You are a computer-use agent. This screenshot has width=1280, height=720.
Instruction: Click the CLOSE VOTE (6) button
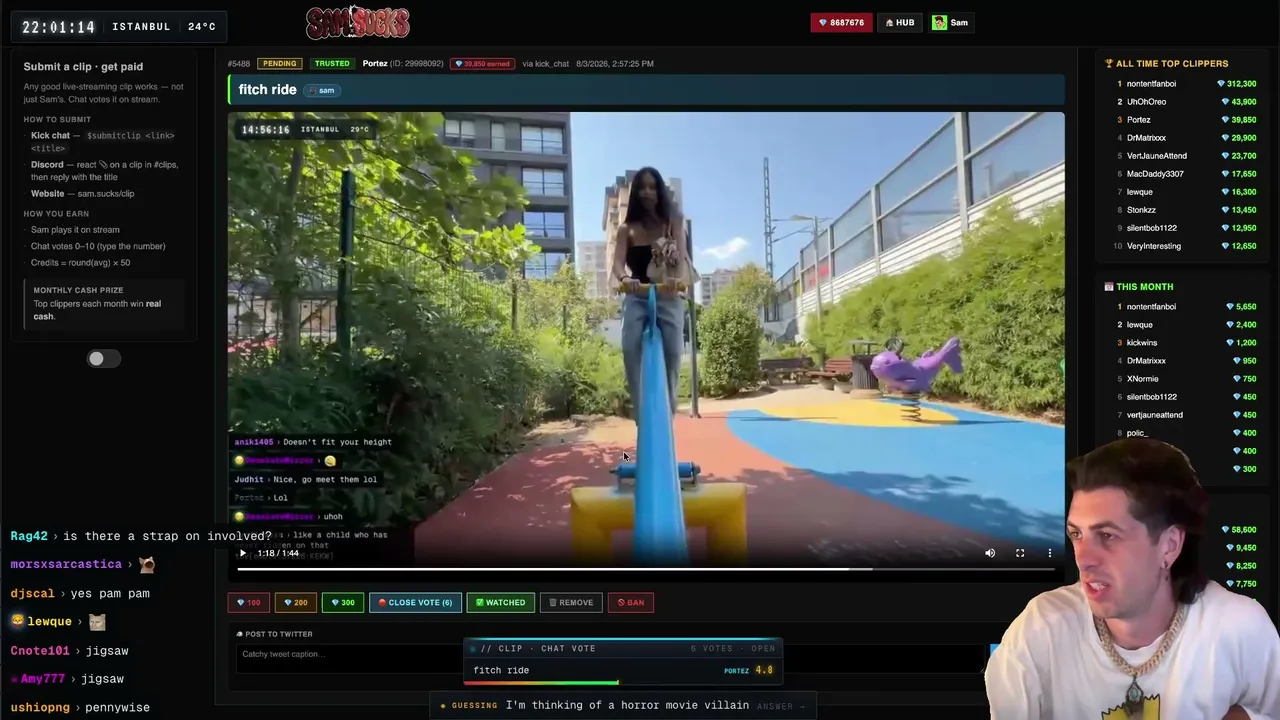[415, 602]
